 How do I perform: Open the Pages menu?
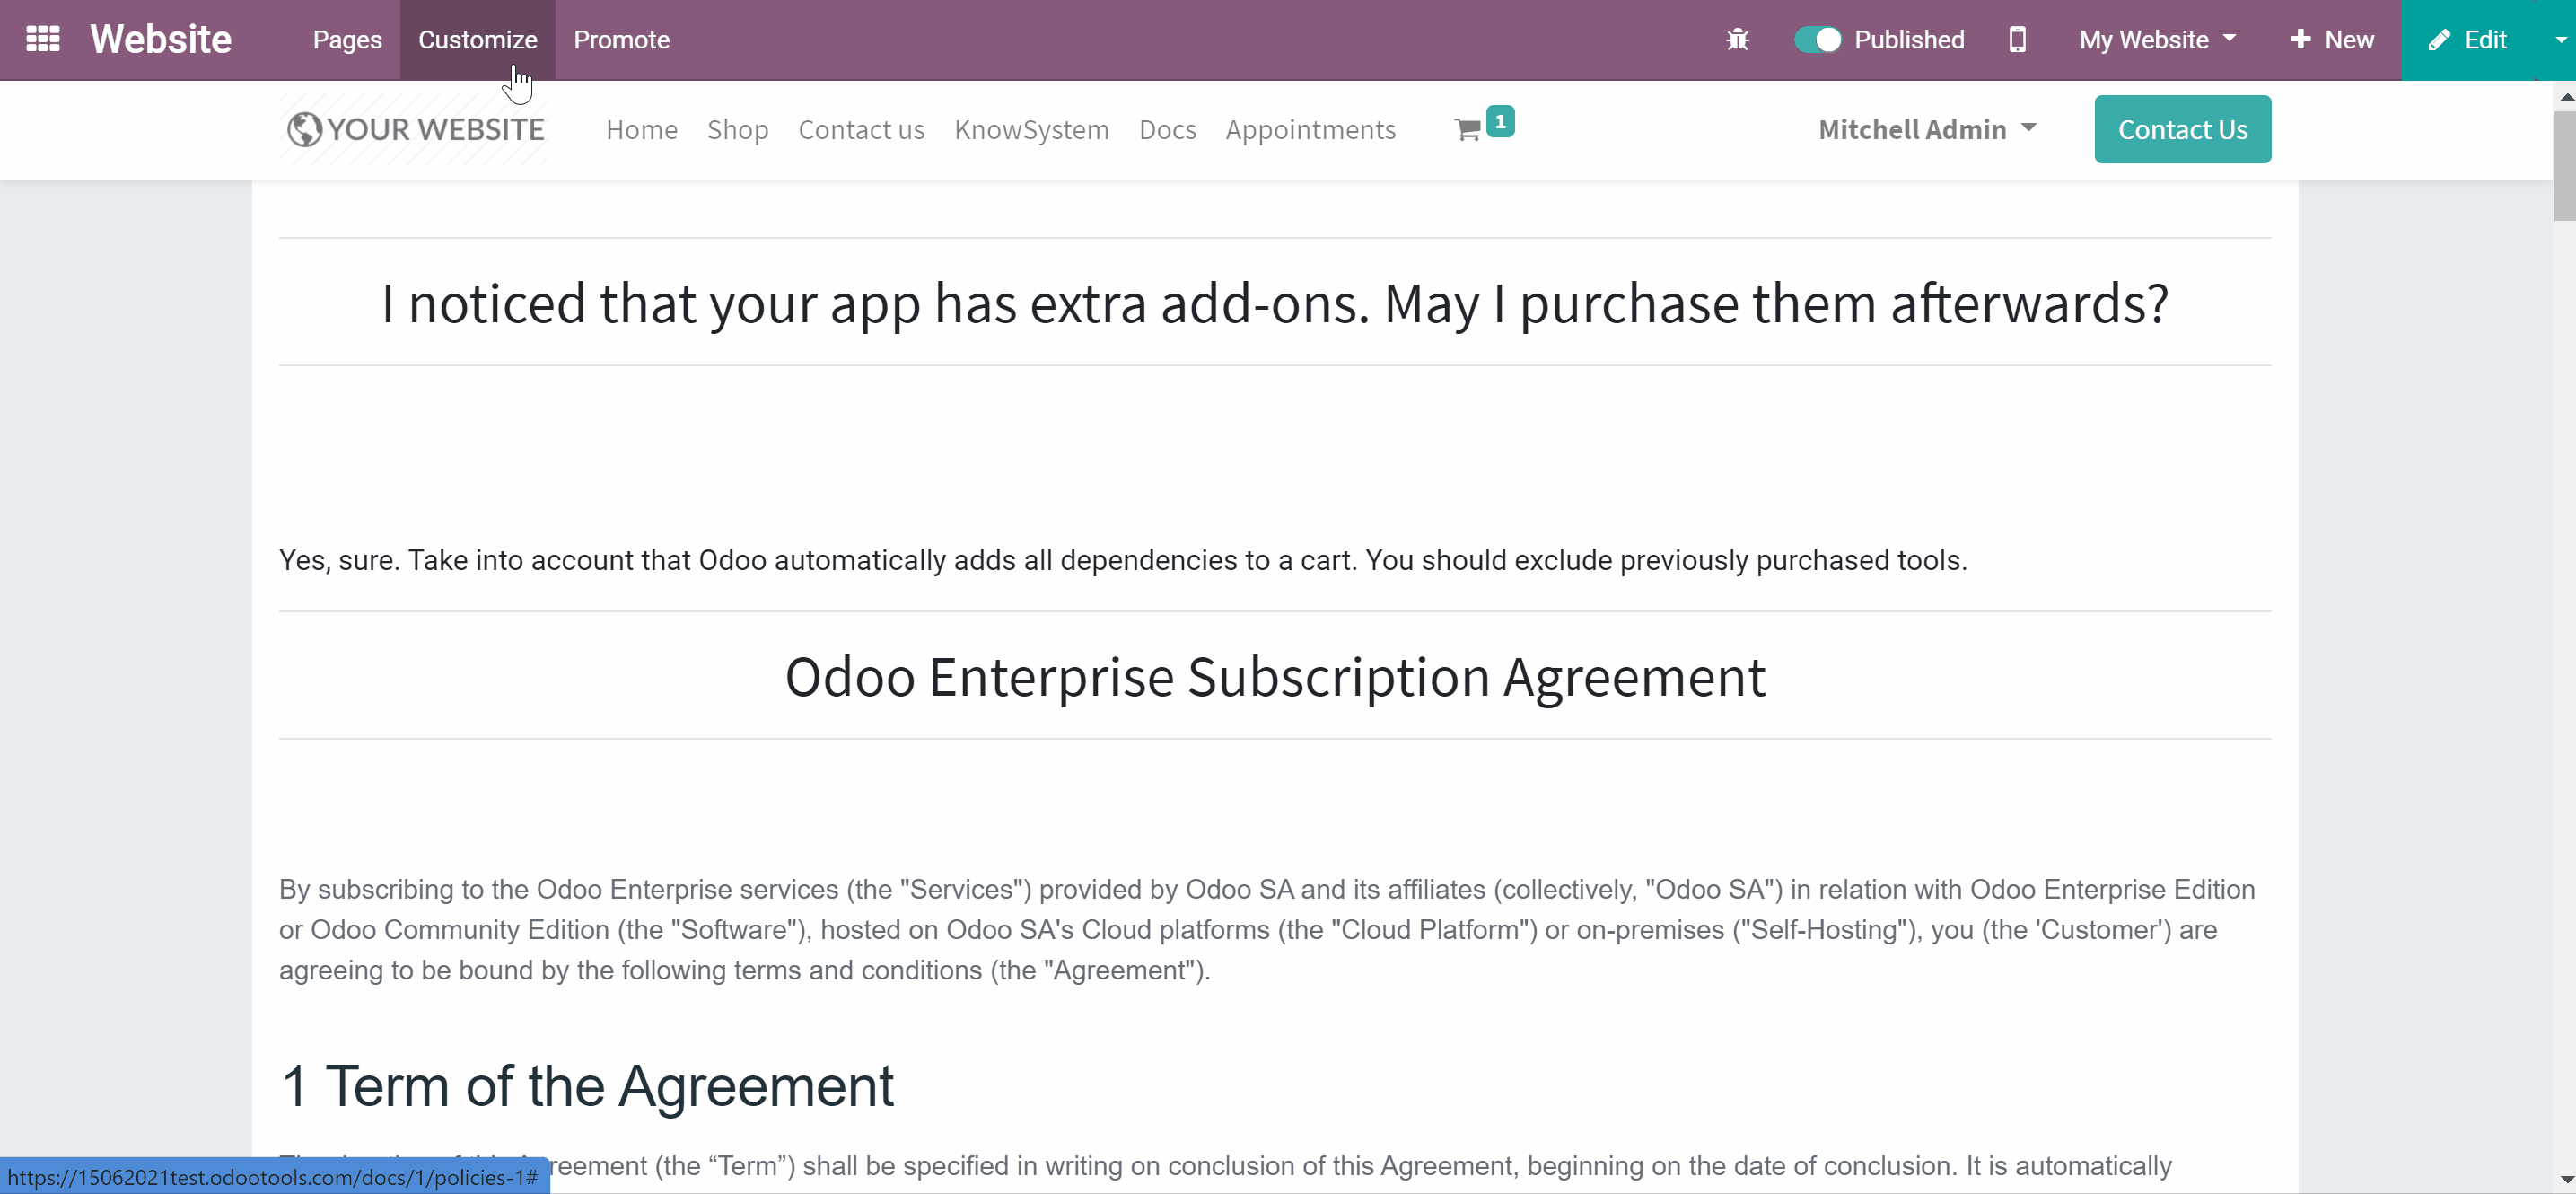tap(347, 40)
